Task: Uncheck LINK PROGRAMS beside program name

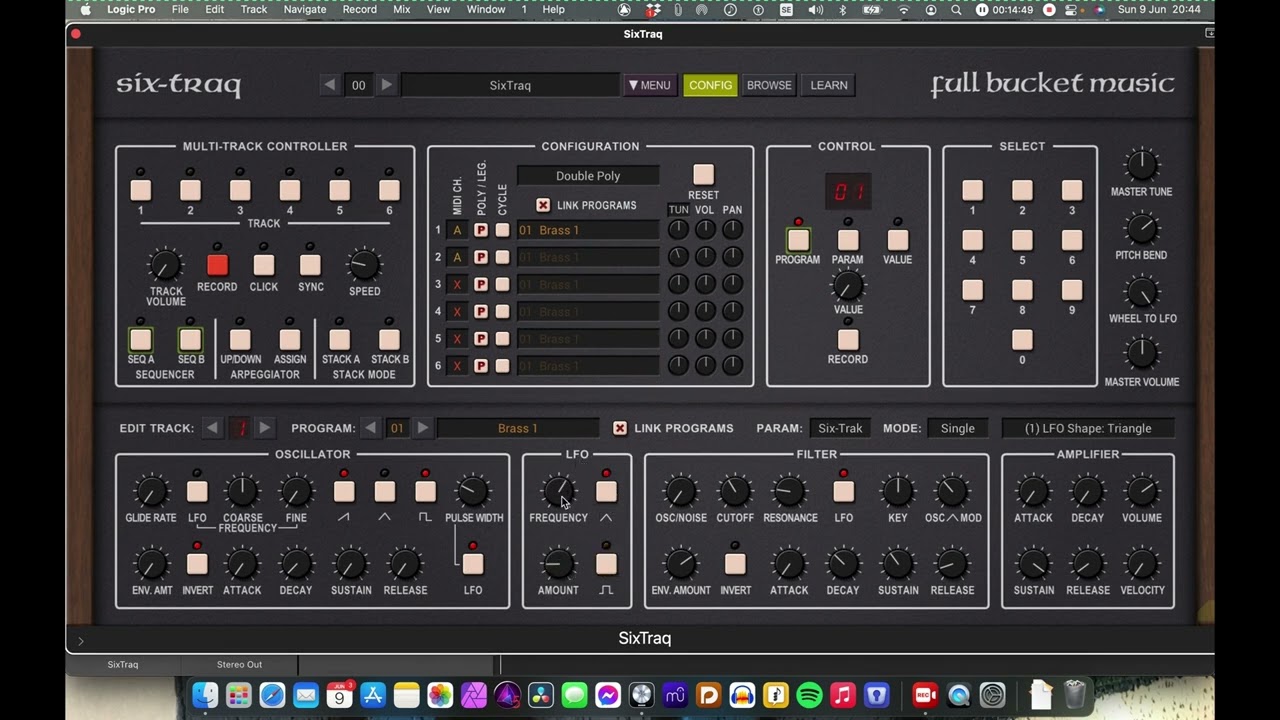Action: 620,428
